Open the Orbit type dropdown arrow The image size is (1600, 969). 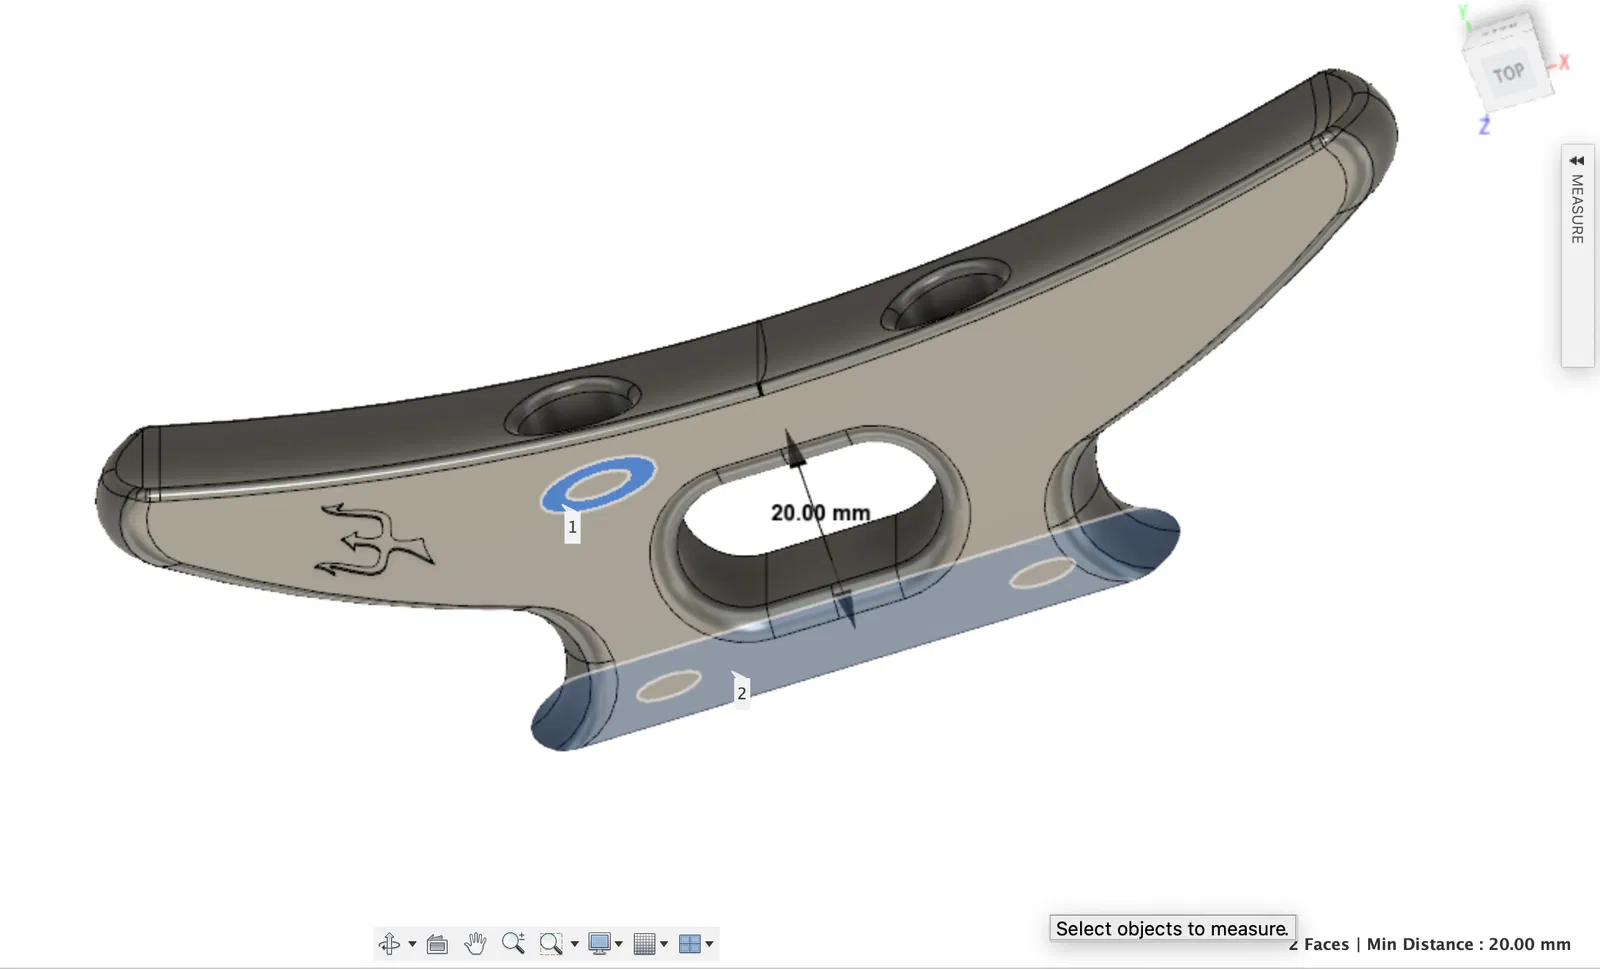pyautogui.click(x=412, y=943)
